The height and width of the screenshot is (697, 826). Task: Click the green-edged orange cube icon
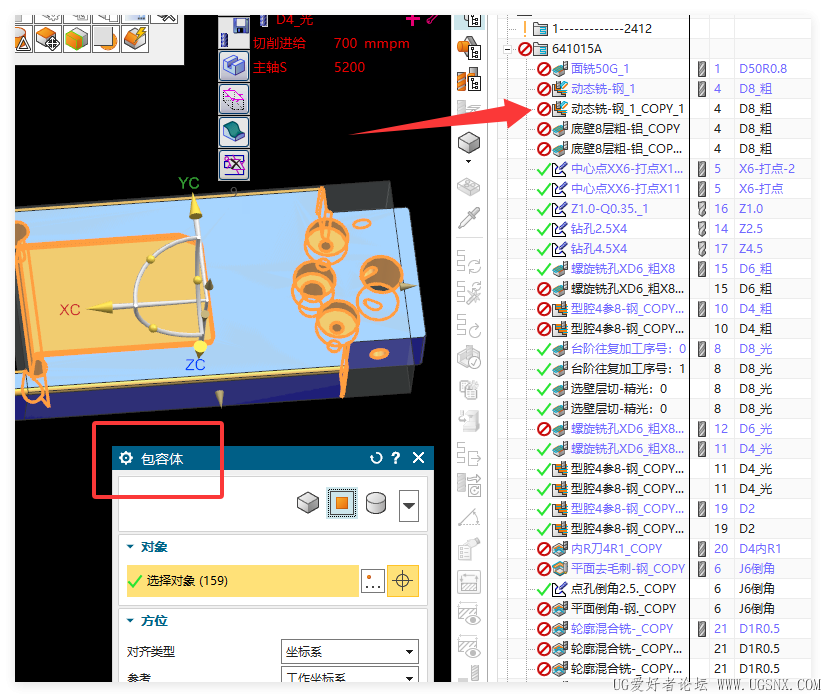pos(76,39)
